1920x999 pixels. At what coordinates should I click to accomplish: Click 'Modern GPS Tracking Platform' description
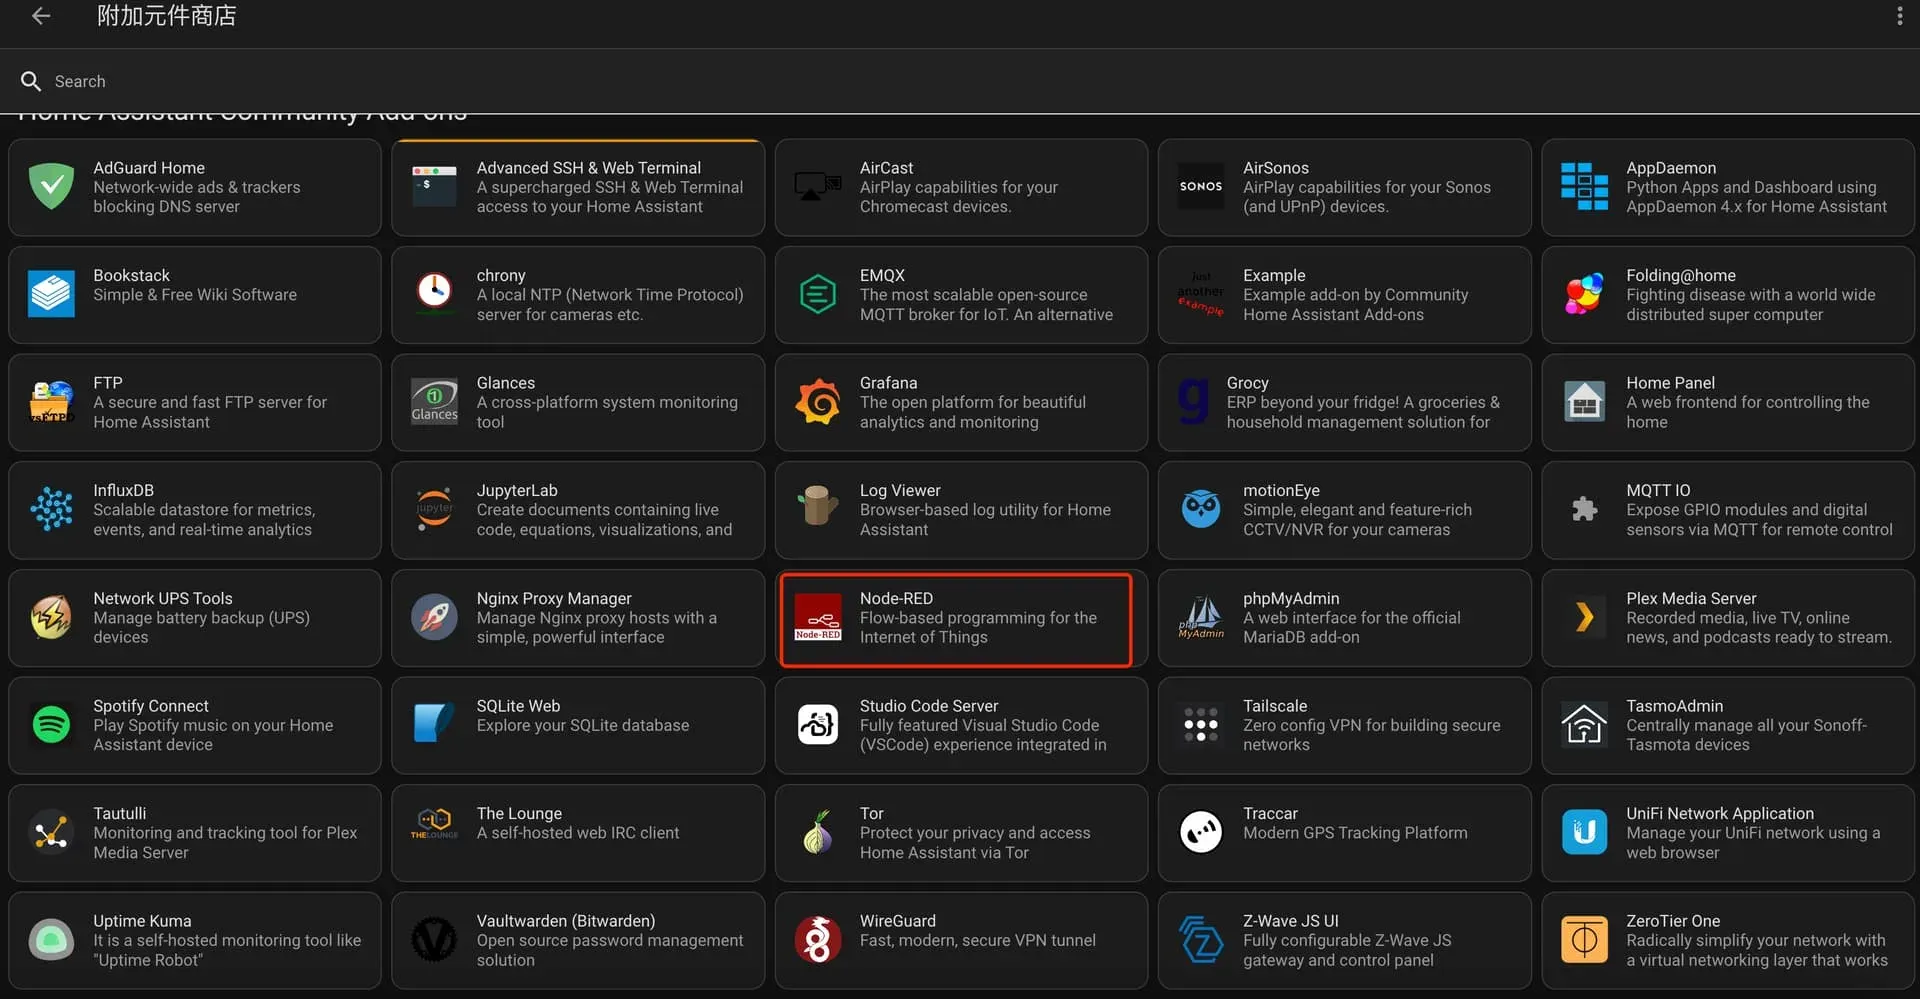pyautogui.click(x=1355, y=833)
